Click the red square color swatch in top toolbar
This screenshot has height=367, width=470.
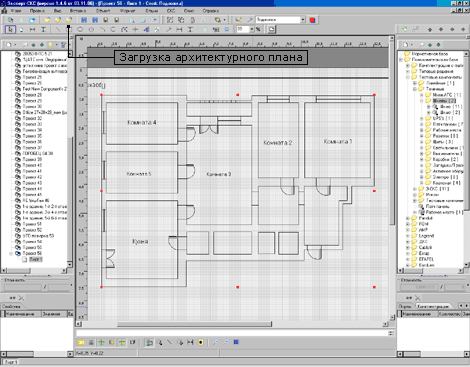(x=312, y=20)
